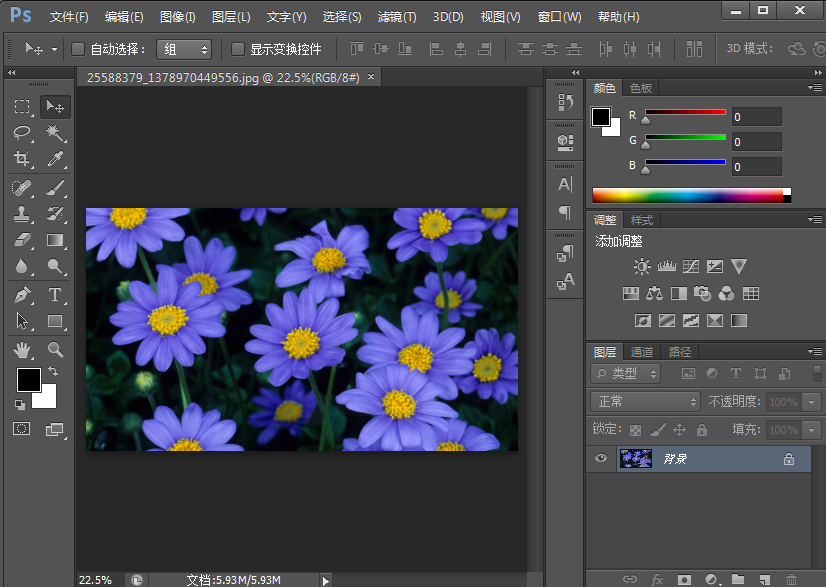Open the Filter menu
This screenshot has height=587, width=826.
coord(397,17)
